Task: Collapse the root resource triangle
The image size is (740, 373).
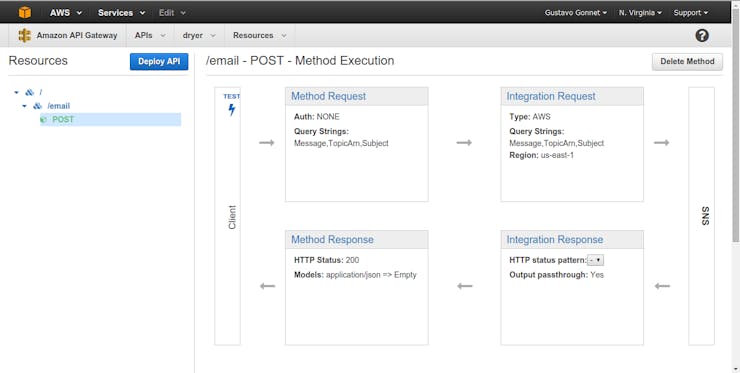Action: click(x=17, y=93)
